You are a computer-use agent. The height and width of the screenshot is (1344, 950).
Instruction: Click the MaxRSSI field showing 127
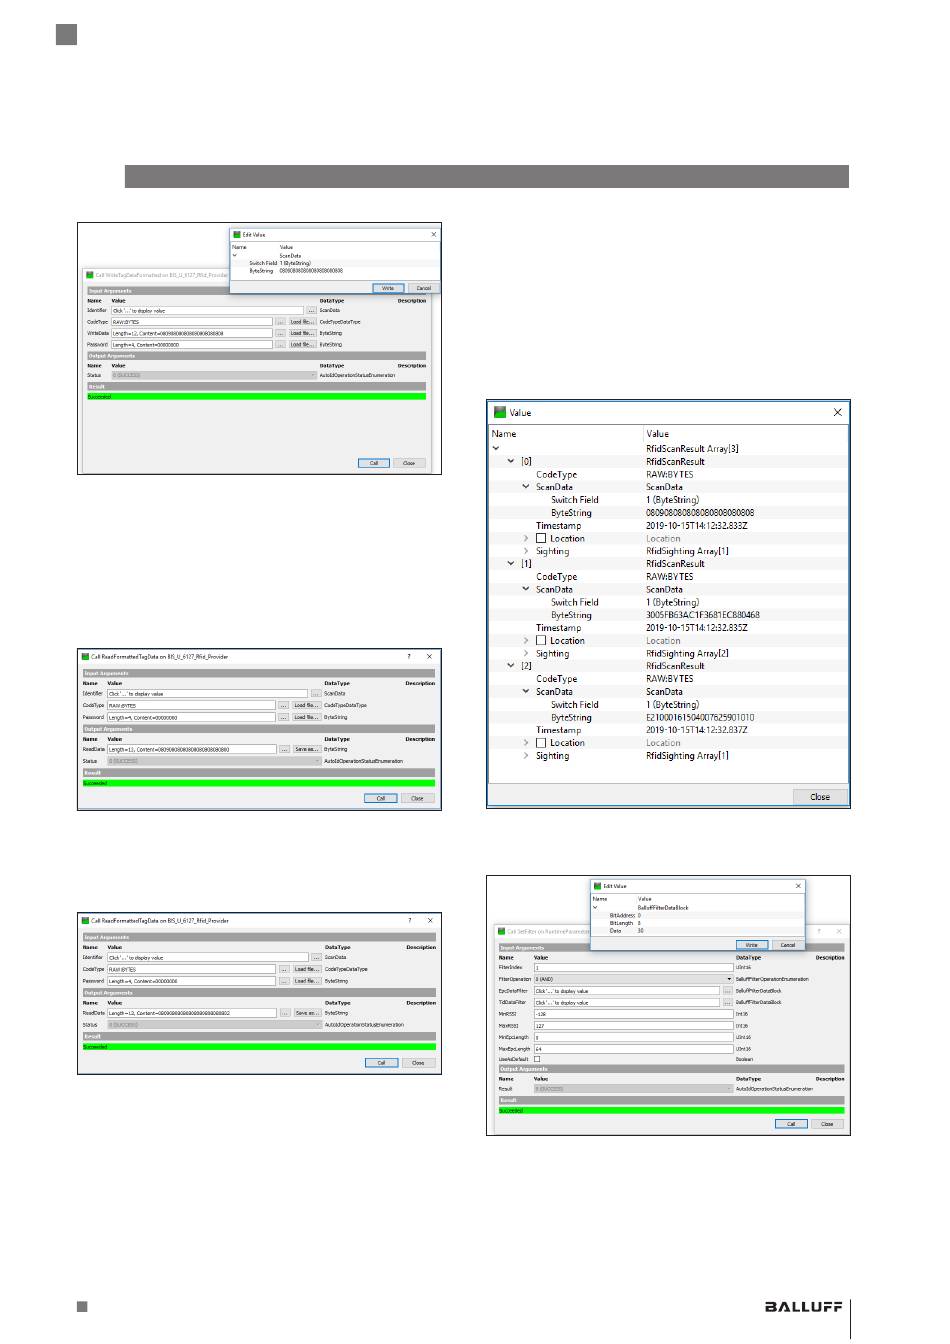tap(633, 1025)
